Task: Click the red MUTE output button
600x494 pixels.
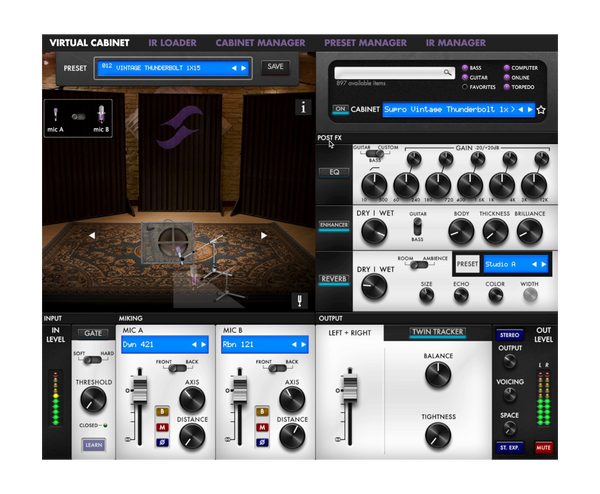Action: [543, 448]
